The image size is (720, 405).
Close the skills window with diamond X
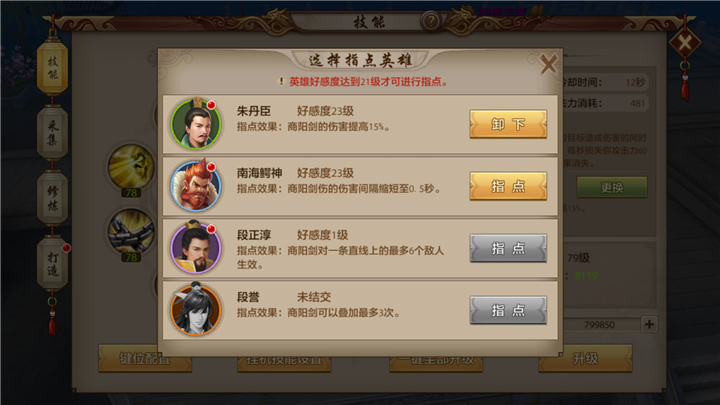coord(685,43)
